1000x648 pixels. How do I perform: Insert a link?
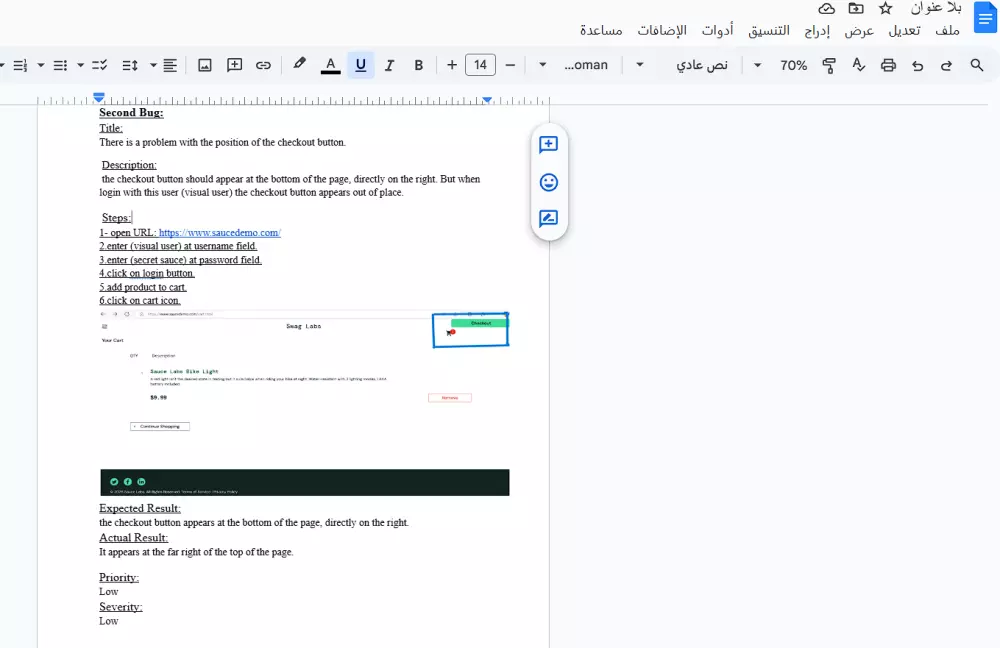click(263, 65)
